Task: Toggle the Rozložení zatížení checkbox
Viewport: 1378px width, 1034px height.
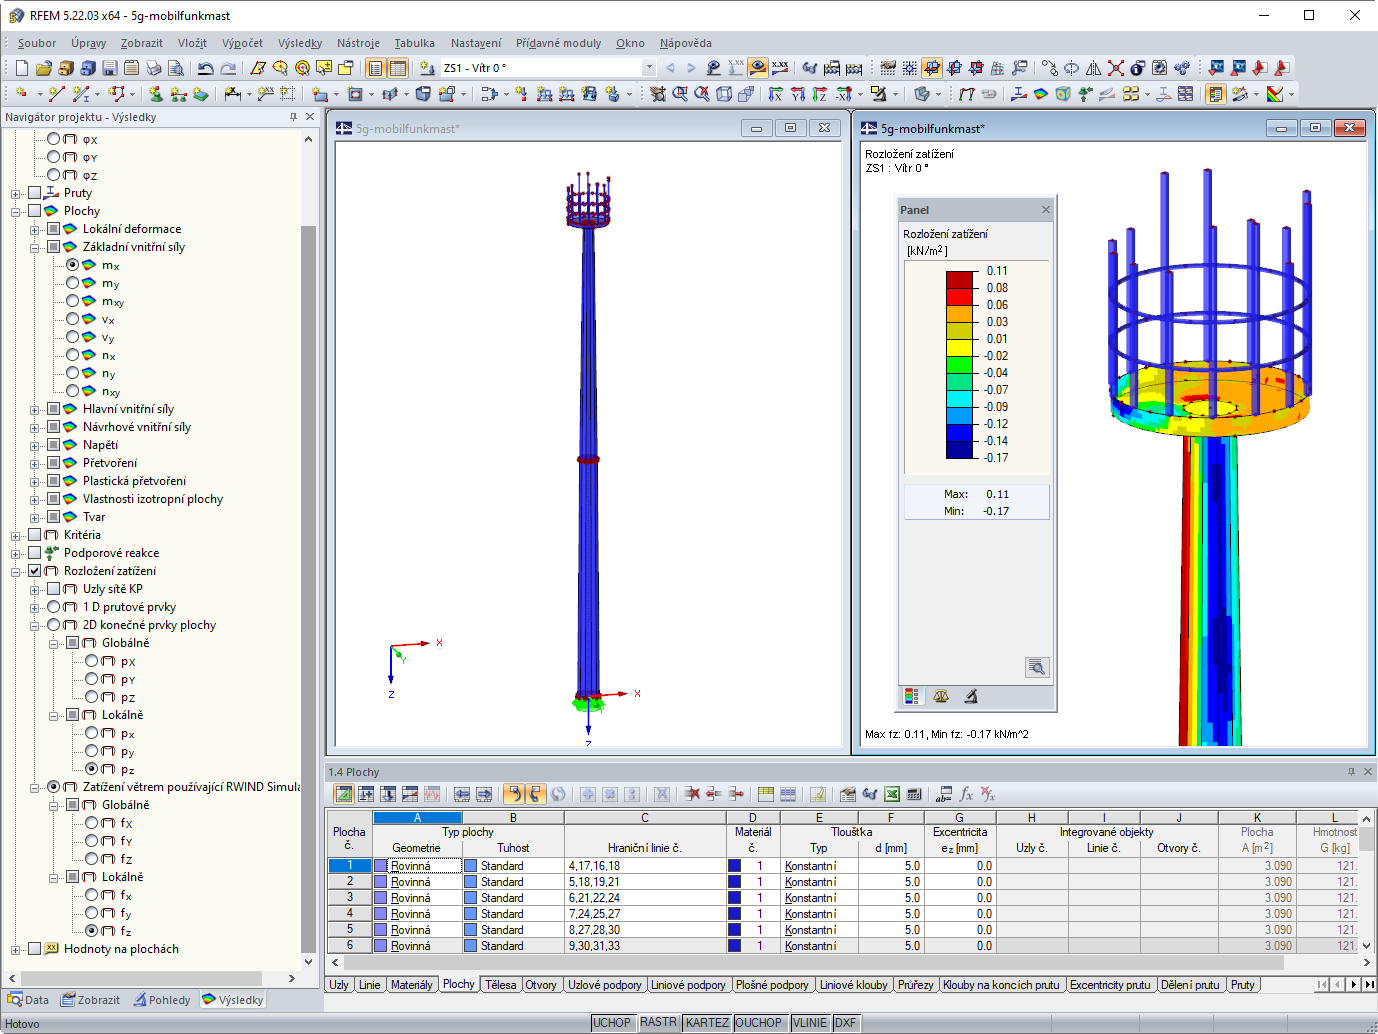Action: [x=35, y=571]
